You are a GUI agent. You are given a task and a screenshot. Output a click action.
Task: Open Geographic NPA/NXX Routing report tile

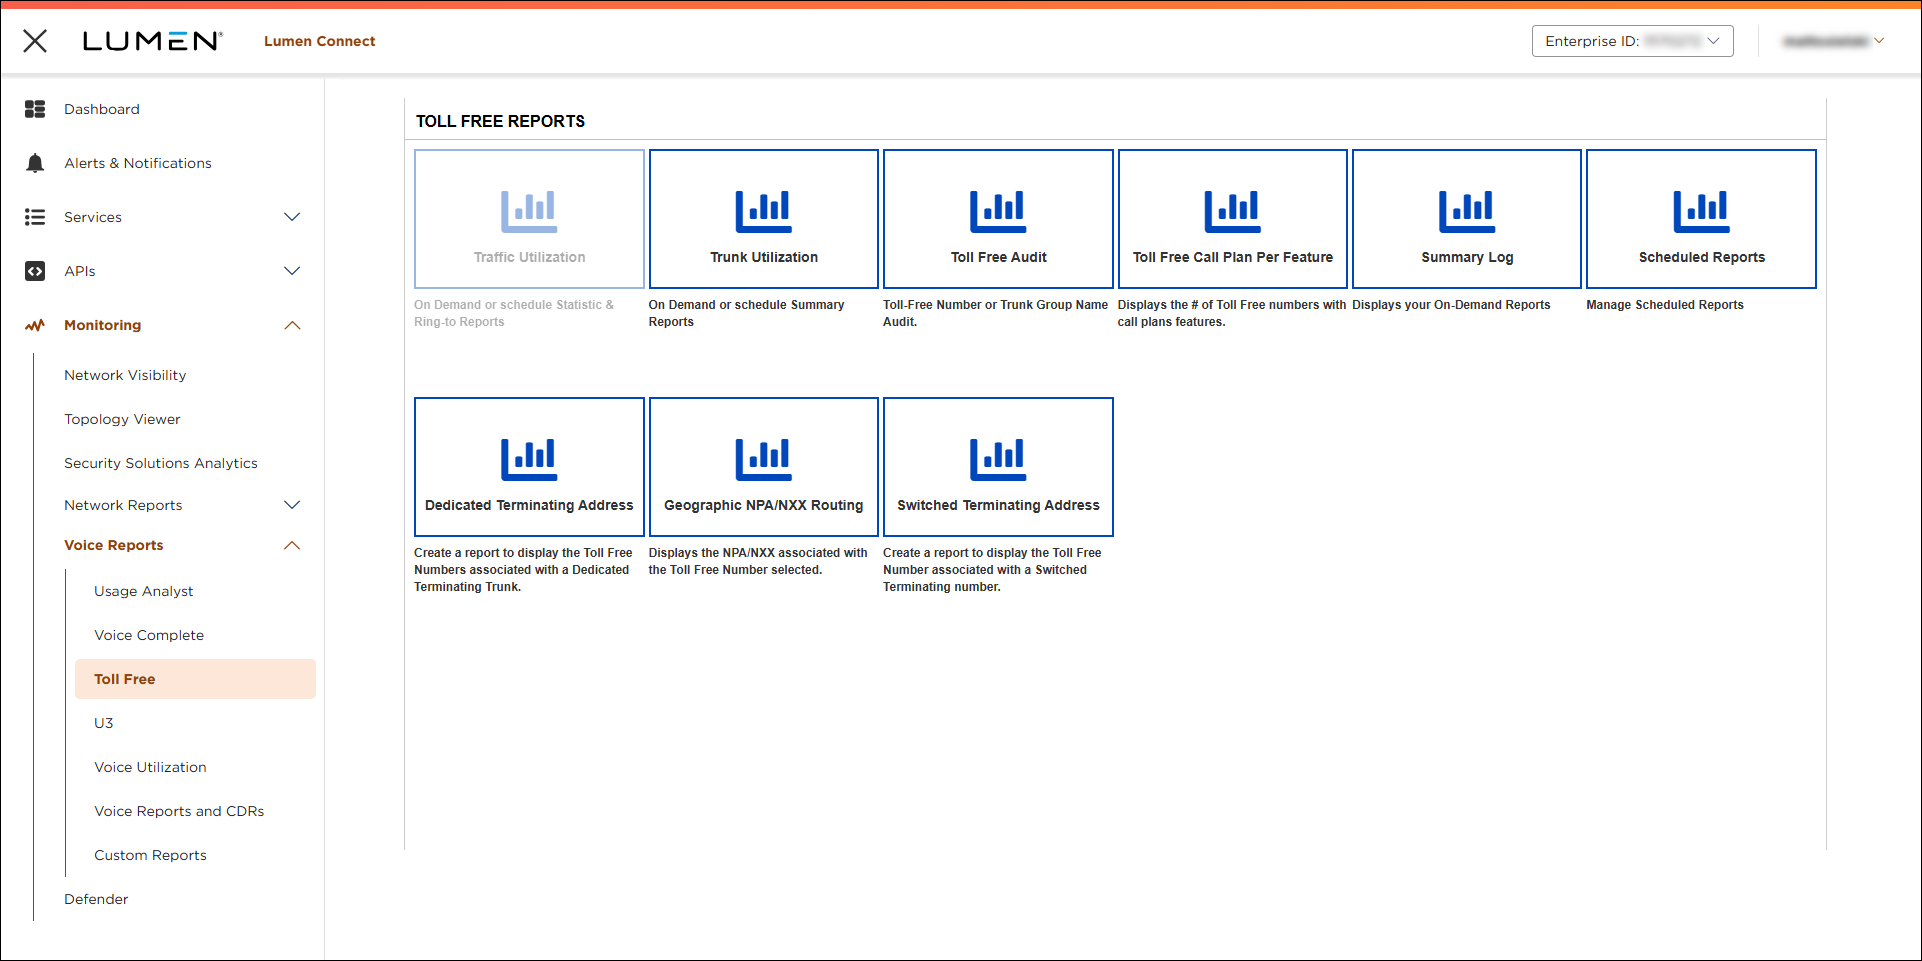coord(763,467)
